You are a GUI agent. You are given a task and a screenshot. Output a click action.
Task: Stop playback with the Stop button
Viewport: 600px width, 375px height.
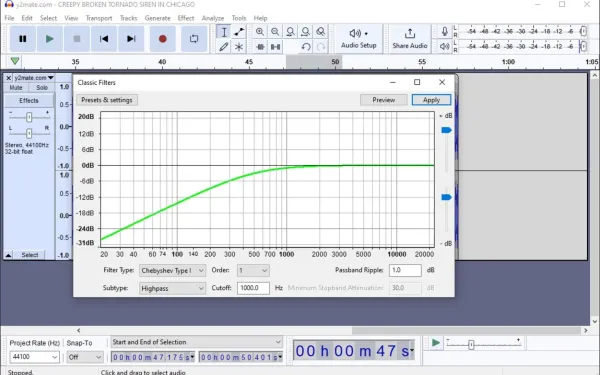(x=77, y=39)
